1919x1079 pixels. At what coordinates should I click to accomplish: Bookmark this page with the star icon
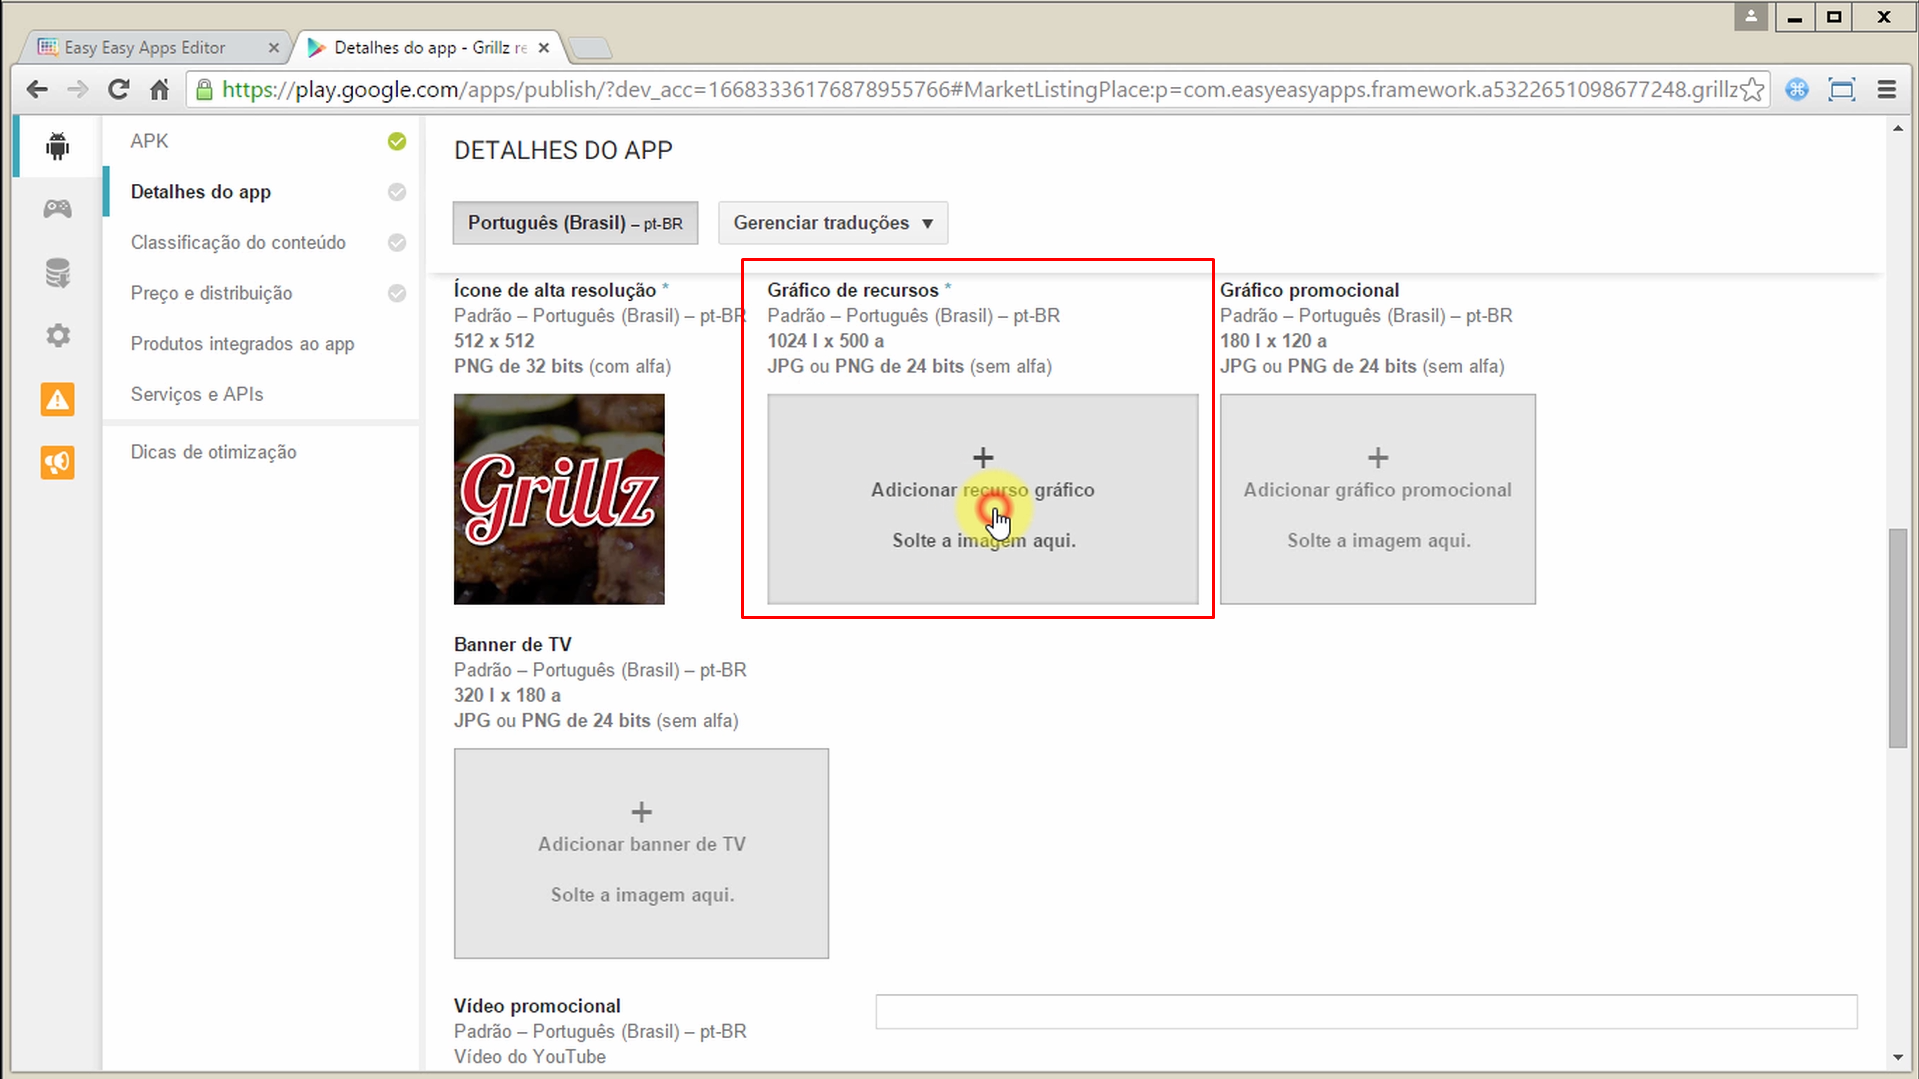point(1751,90)
